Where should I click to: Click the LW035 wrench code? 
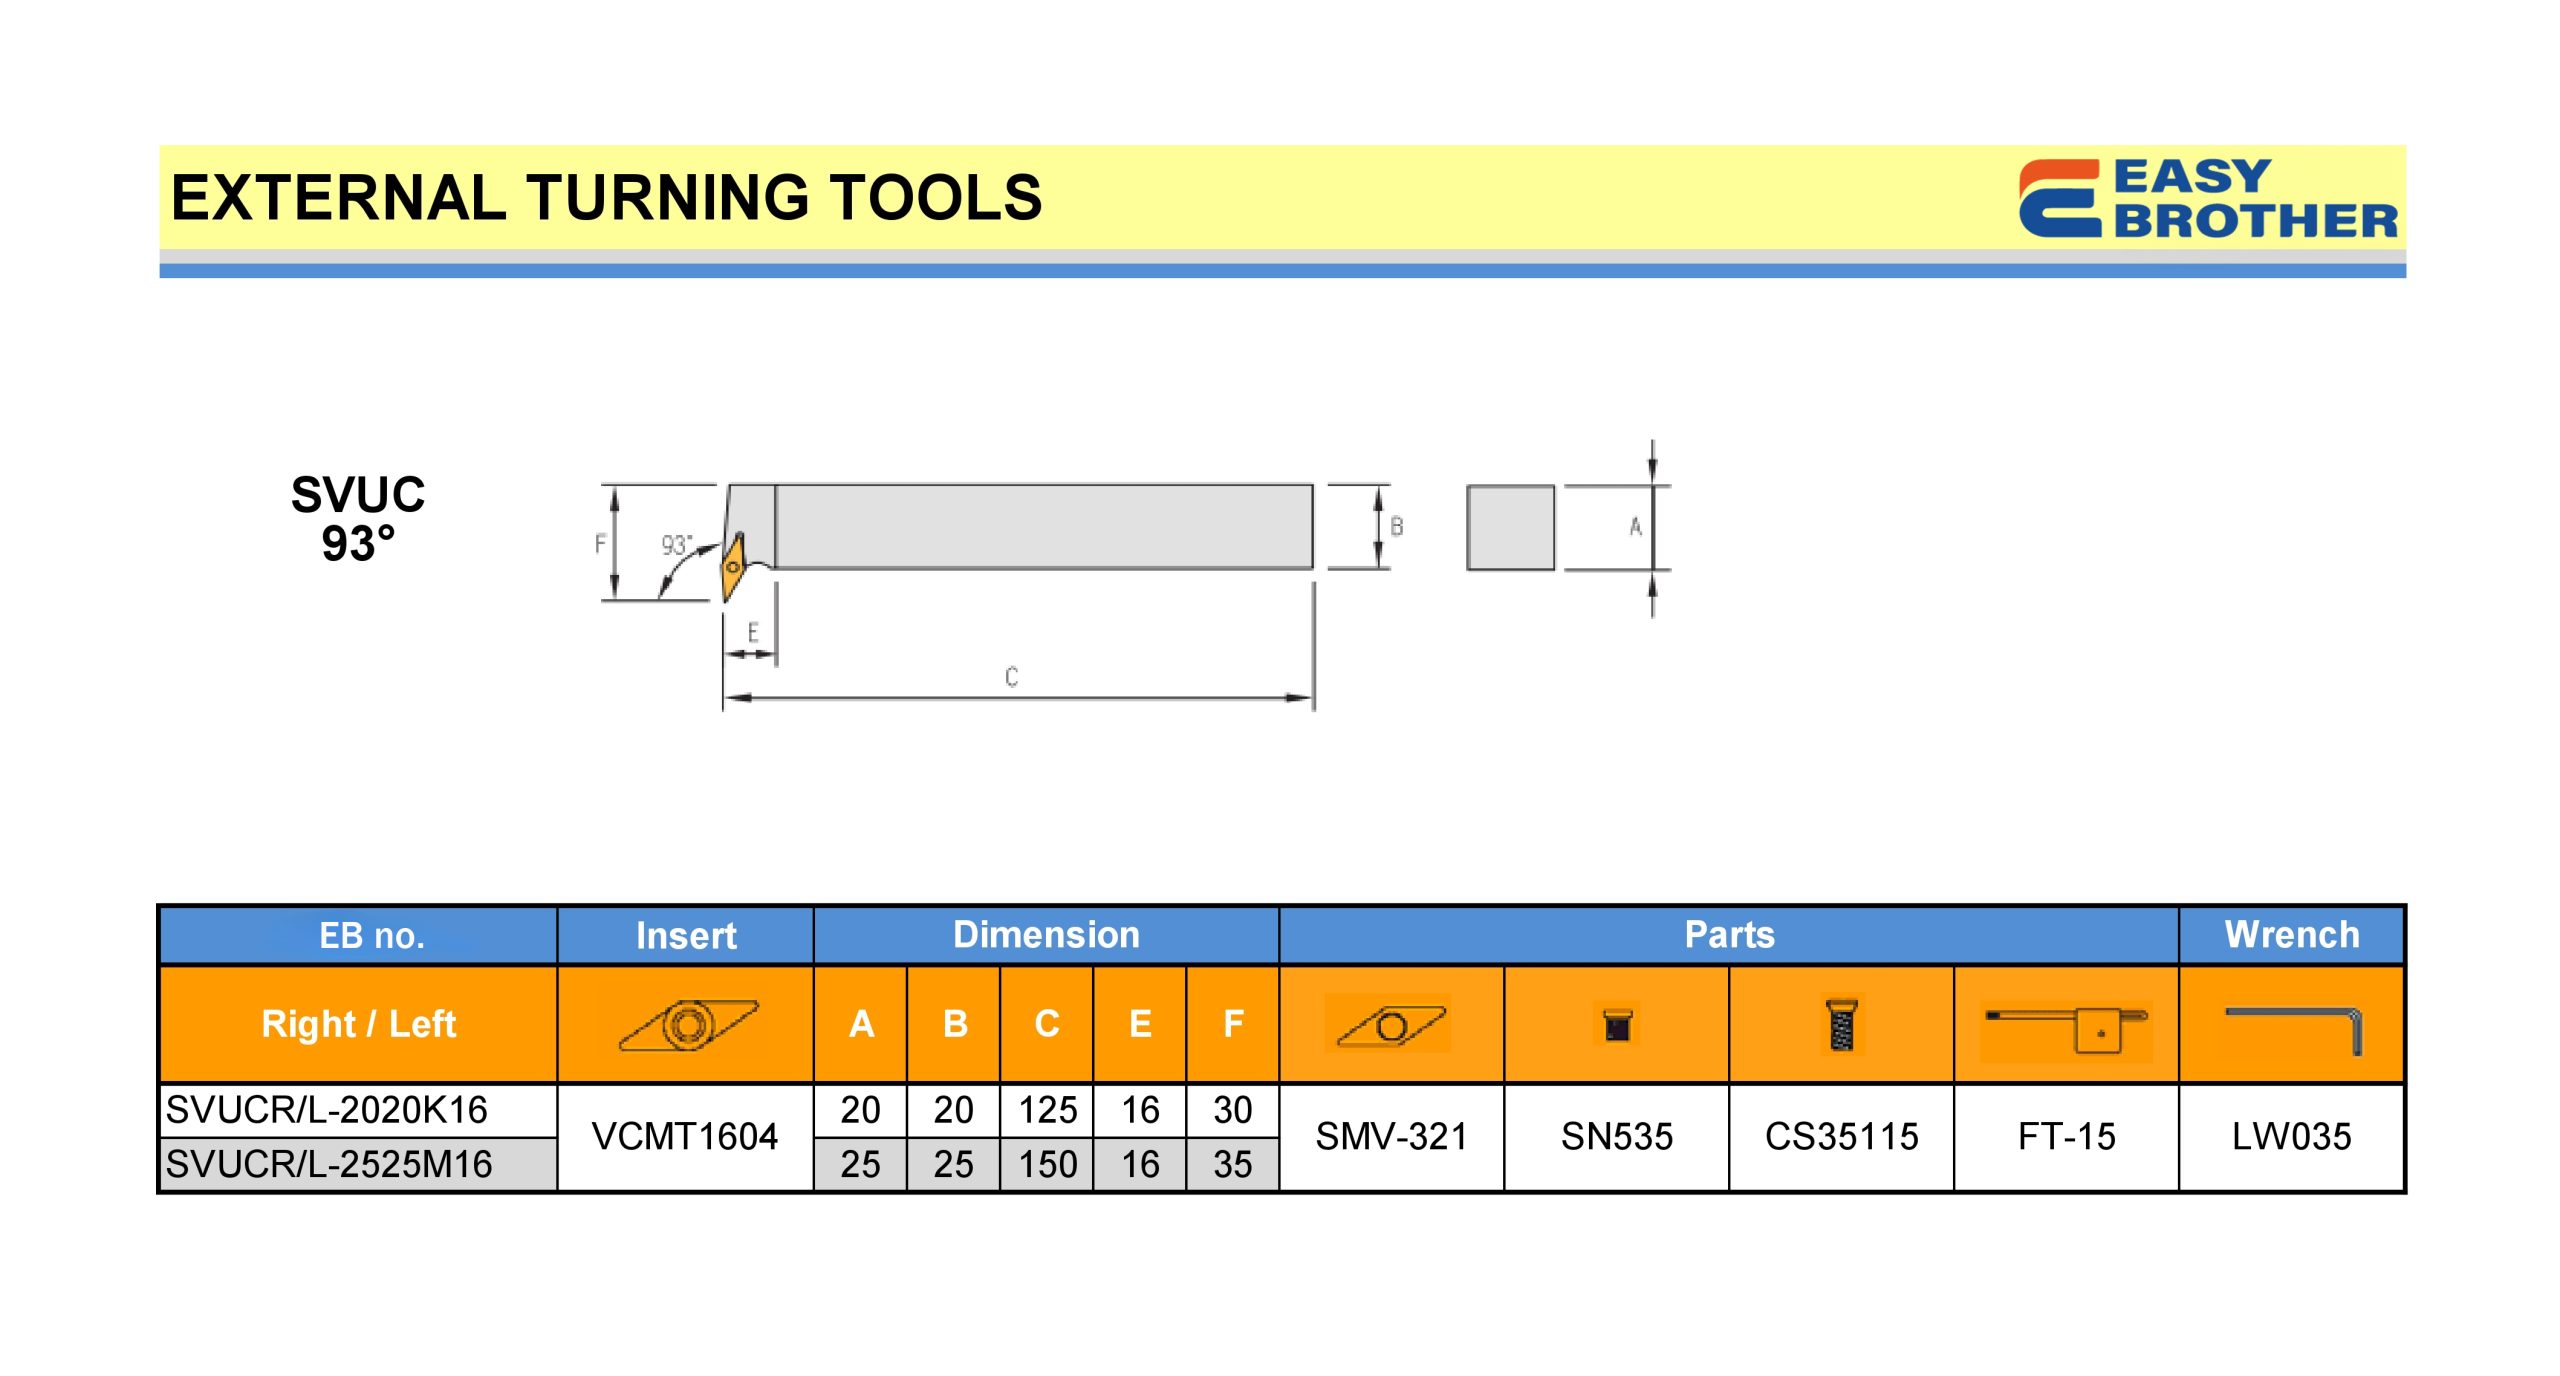pos(2292,1137)
